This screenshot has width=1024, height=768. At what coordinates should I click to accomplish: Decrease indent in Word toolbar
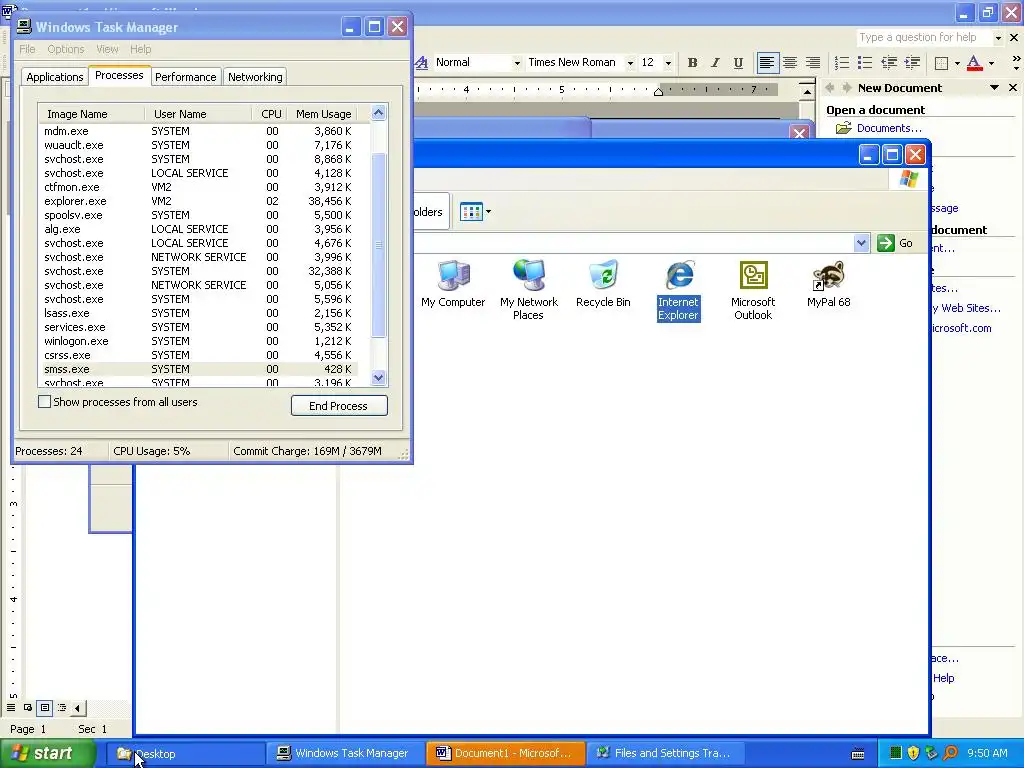point(889,63)
